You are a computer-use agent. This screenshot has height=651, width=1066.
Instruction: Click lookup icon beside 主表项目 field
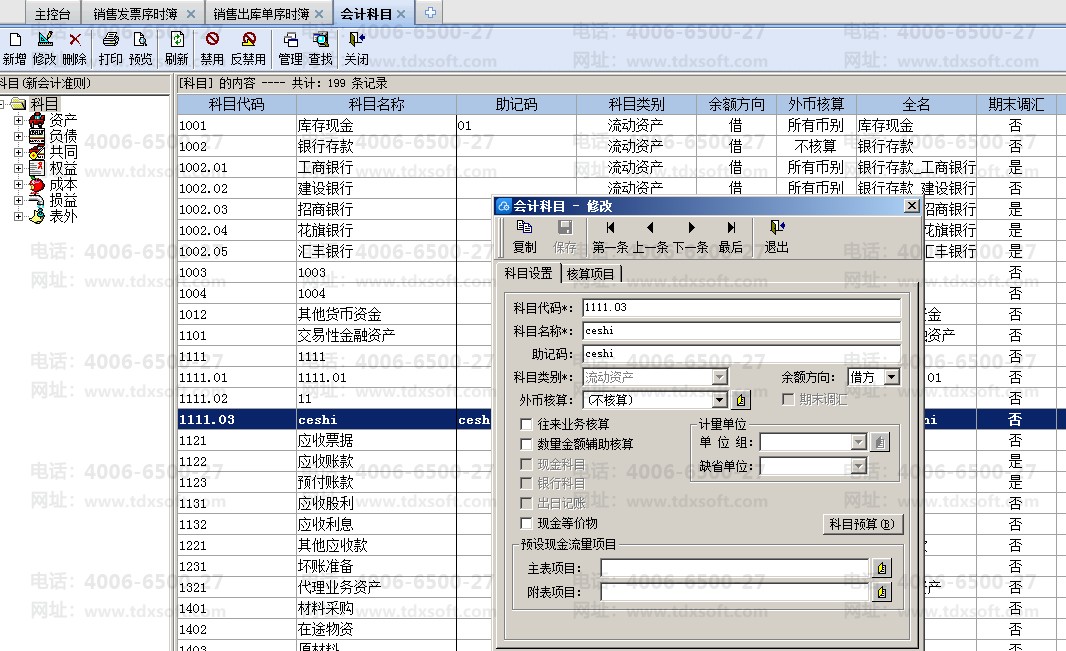click(882, 567)
